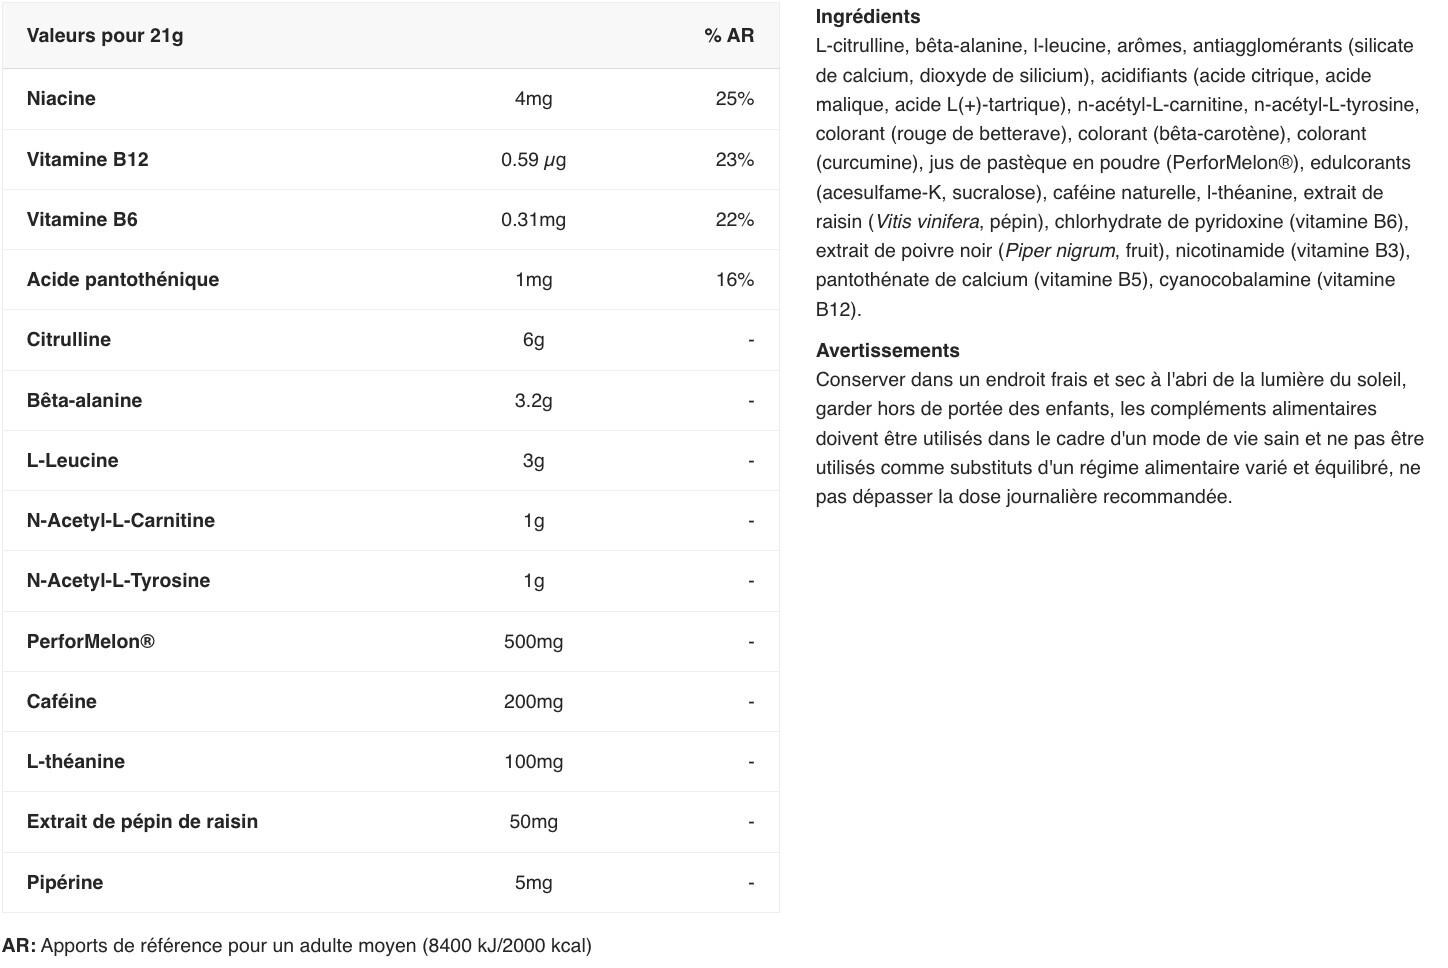Click the "Valeurs pour 21g" table header
Viewport: 1448px width, 968px height.
[105, 36]
